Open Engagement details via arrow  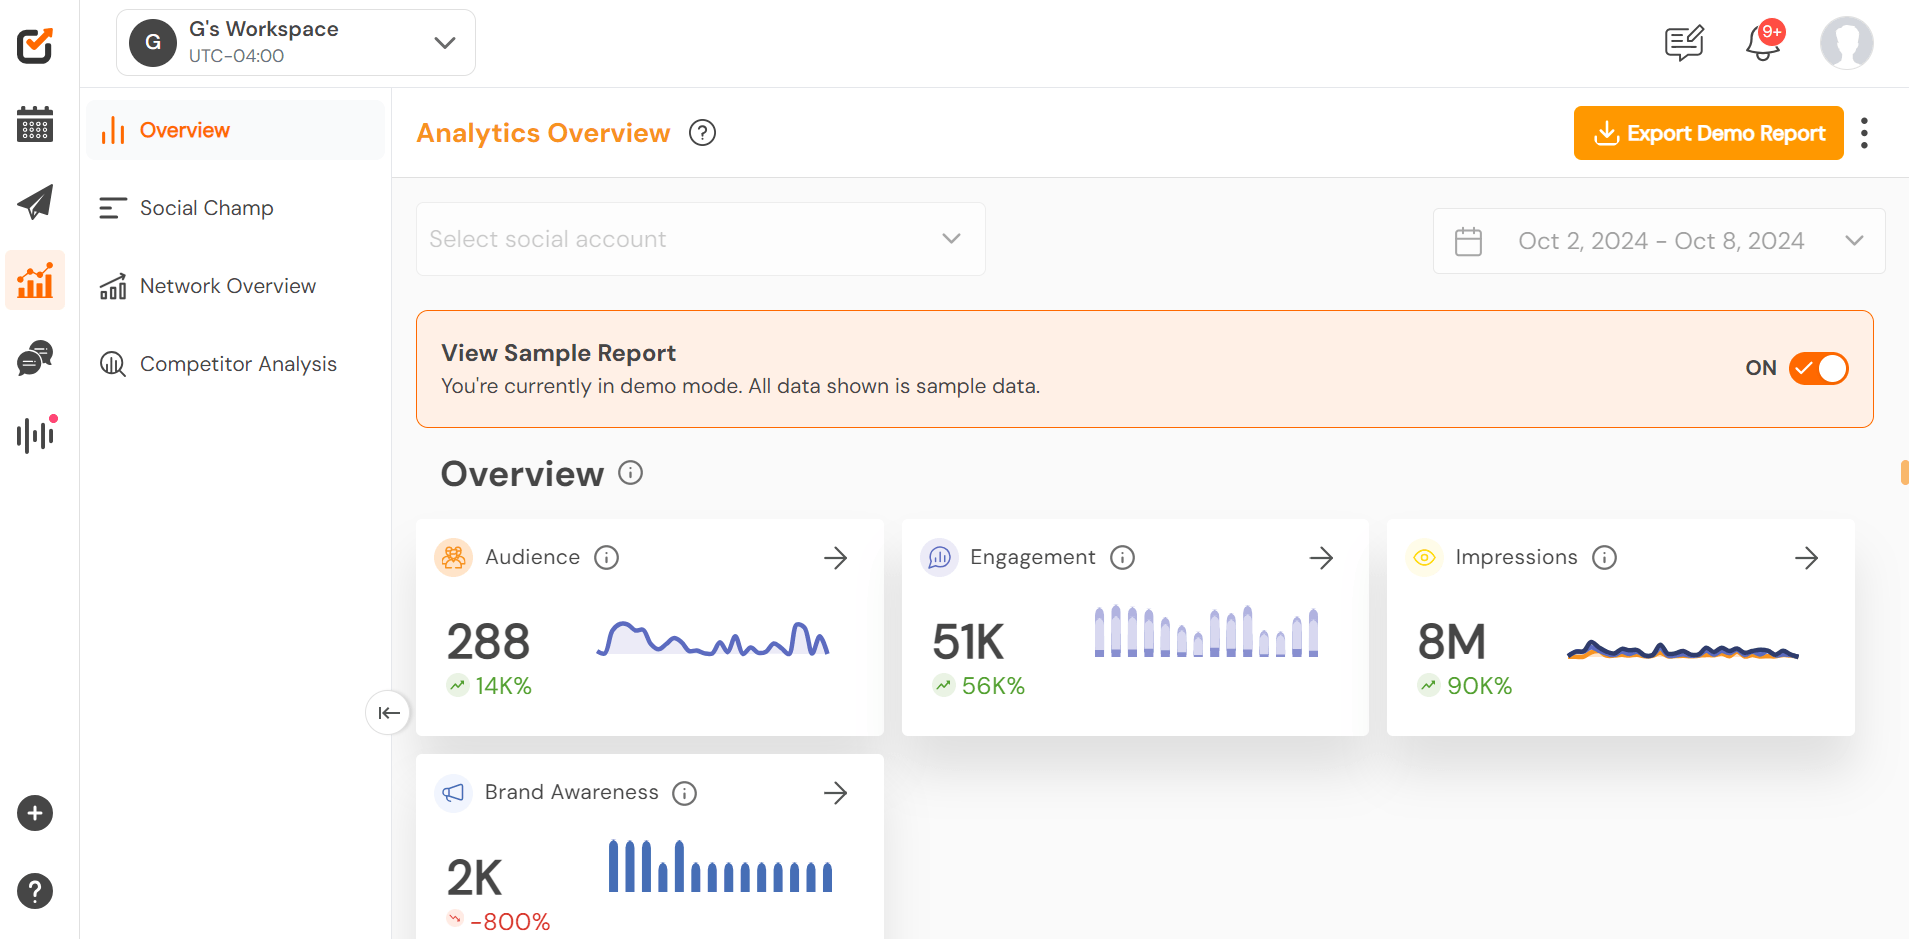(x=1321, y=558)
